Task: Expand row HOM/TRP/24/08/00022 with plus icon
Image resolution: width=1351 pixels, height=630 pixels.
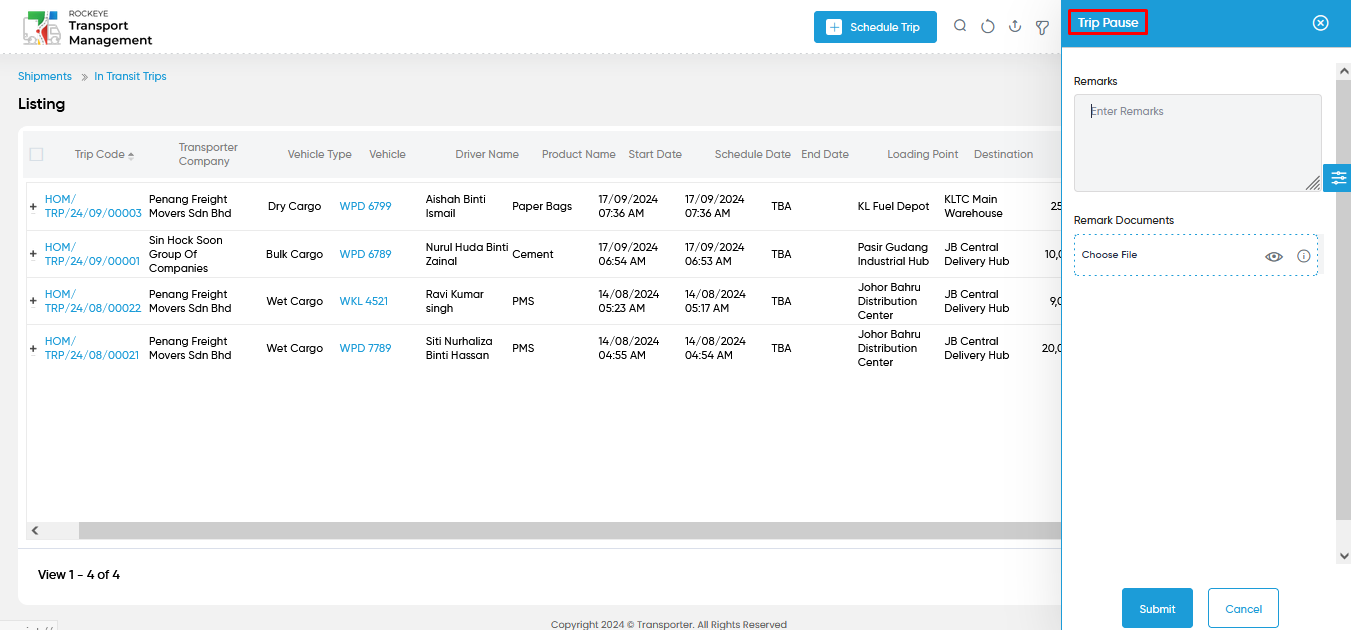Action: pos(33,301)
